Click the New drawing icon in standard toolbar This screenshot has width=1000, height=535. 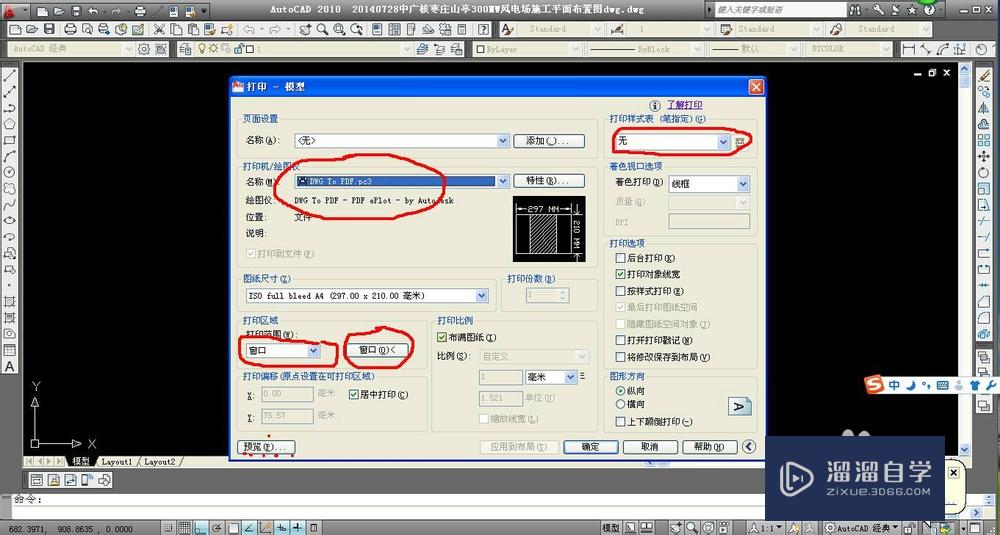point(16,29)
